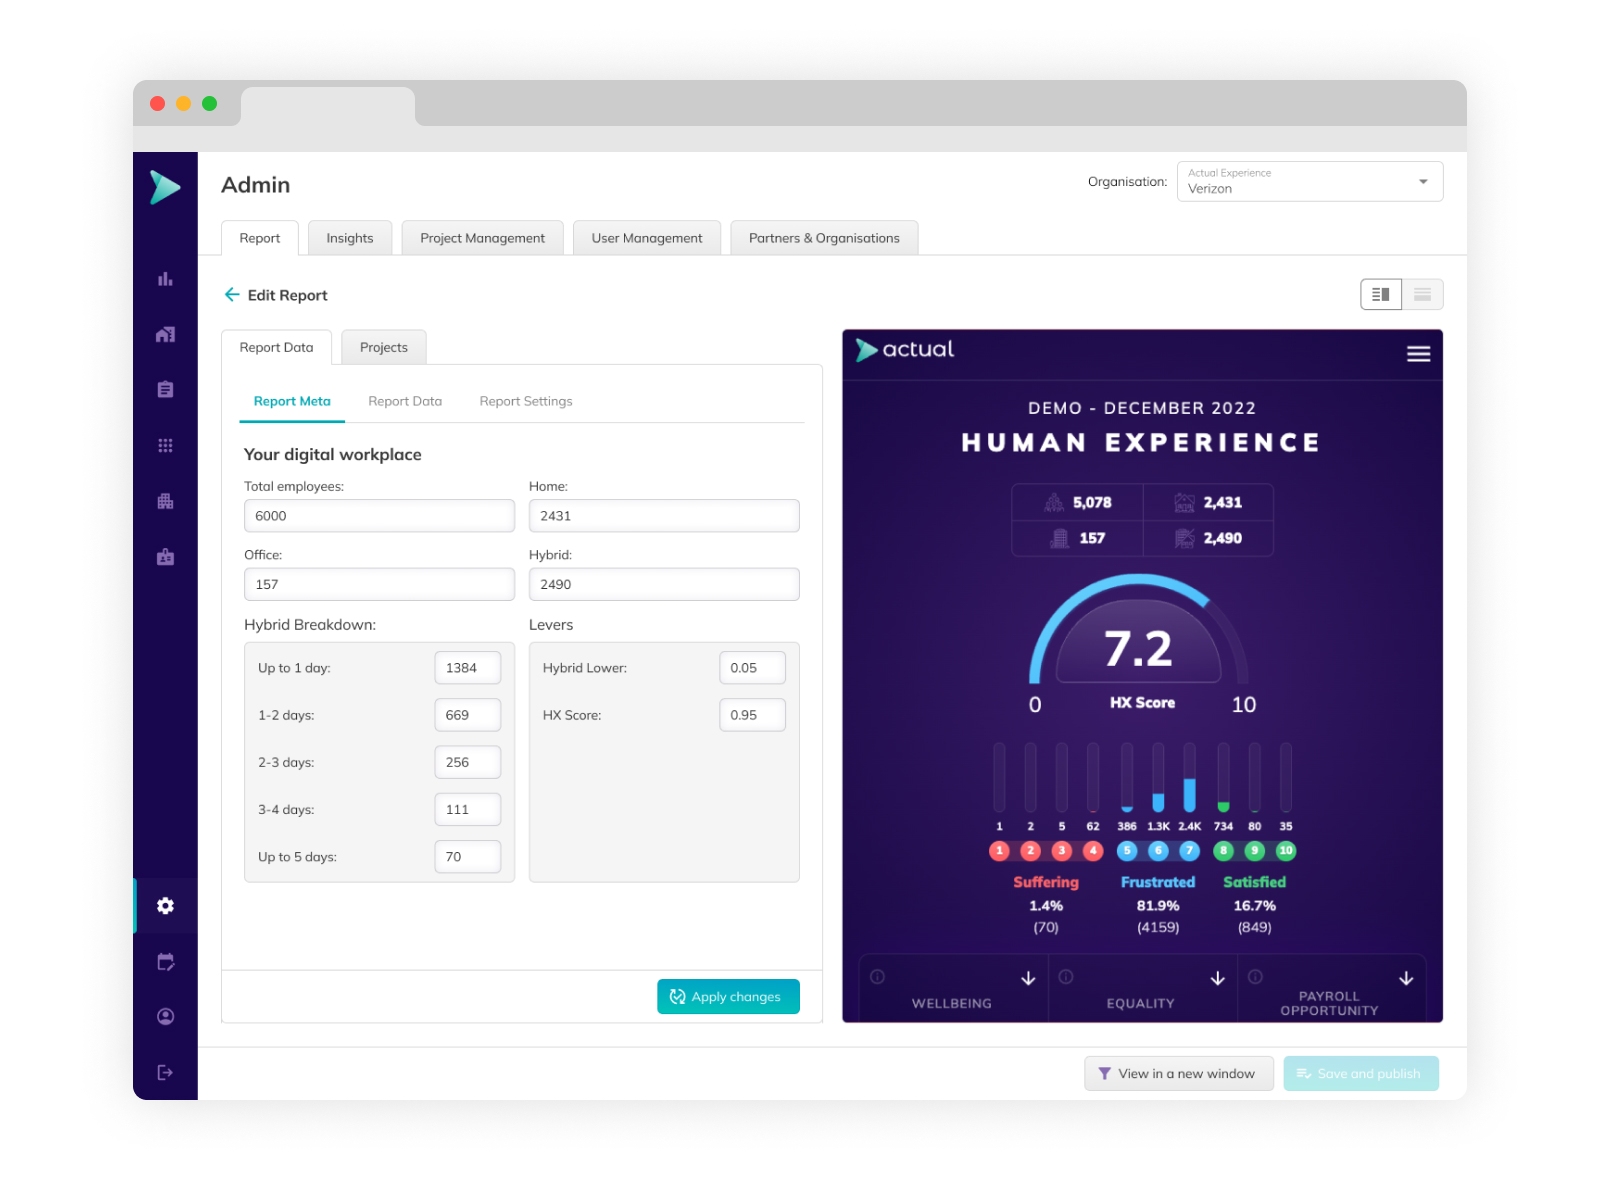
Task: Open the hamburger menu in the preview
Action: pos(1418,354)
